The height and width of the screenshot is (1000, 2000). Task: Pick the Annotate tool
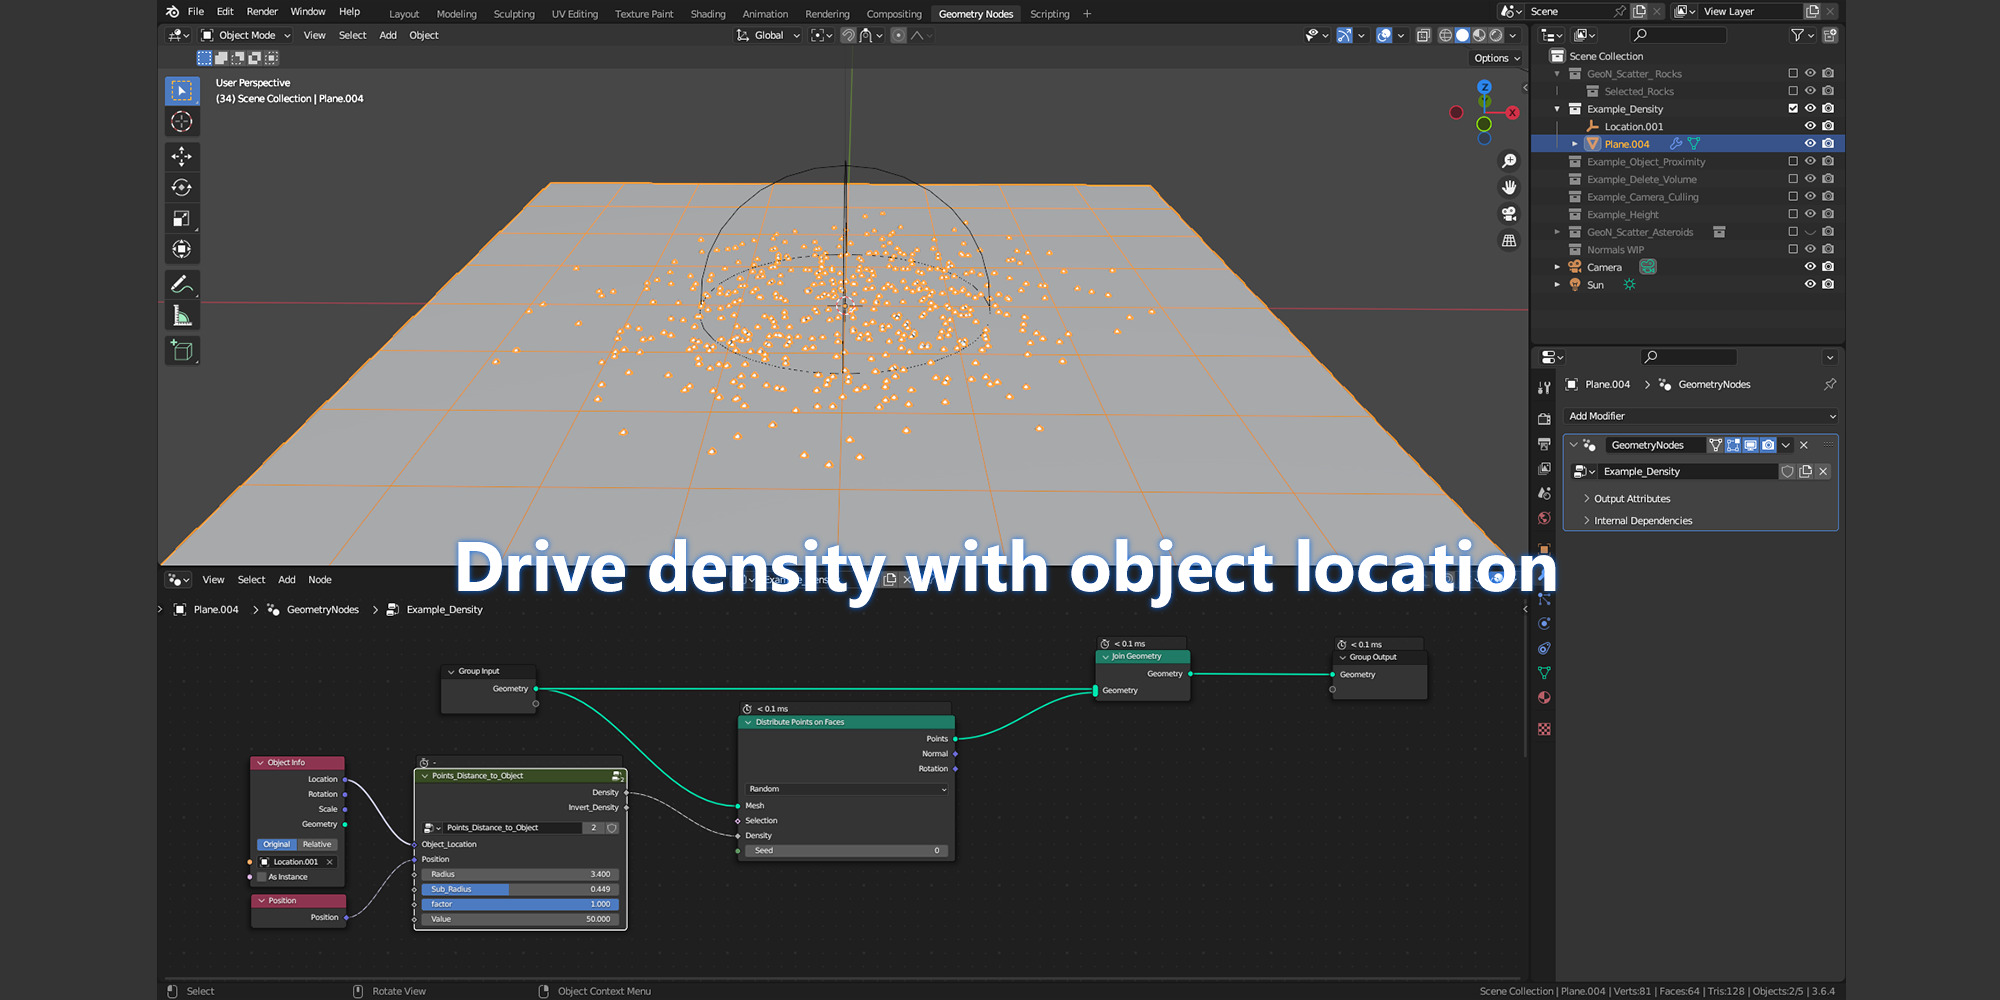tap(182, 285)
